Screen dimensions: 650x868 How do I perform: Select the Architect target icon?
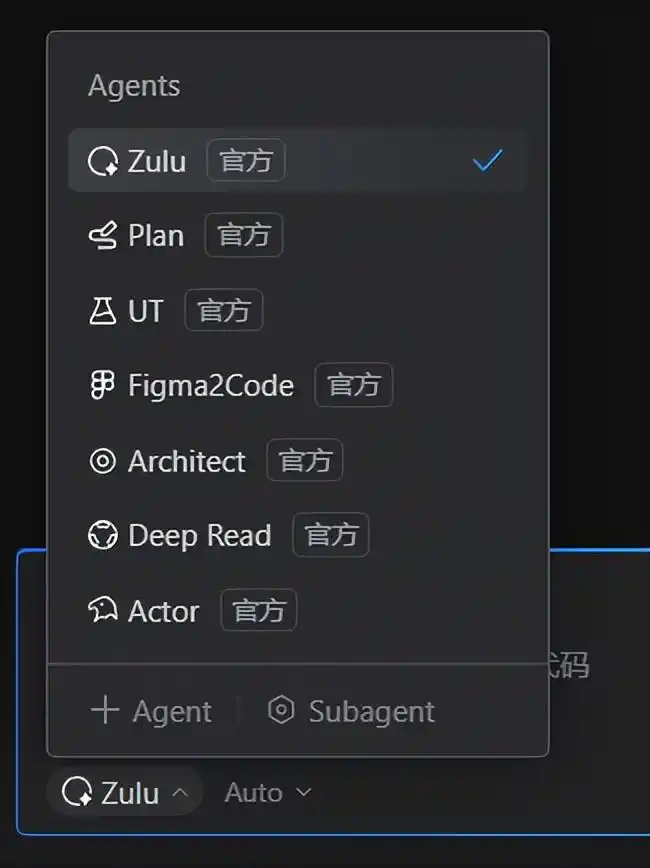tap(103, 460)
